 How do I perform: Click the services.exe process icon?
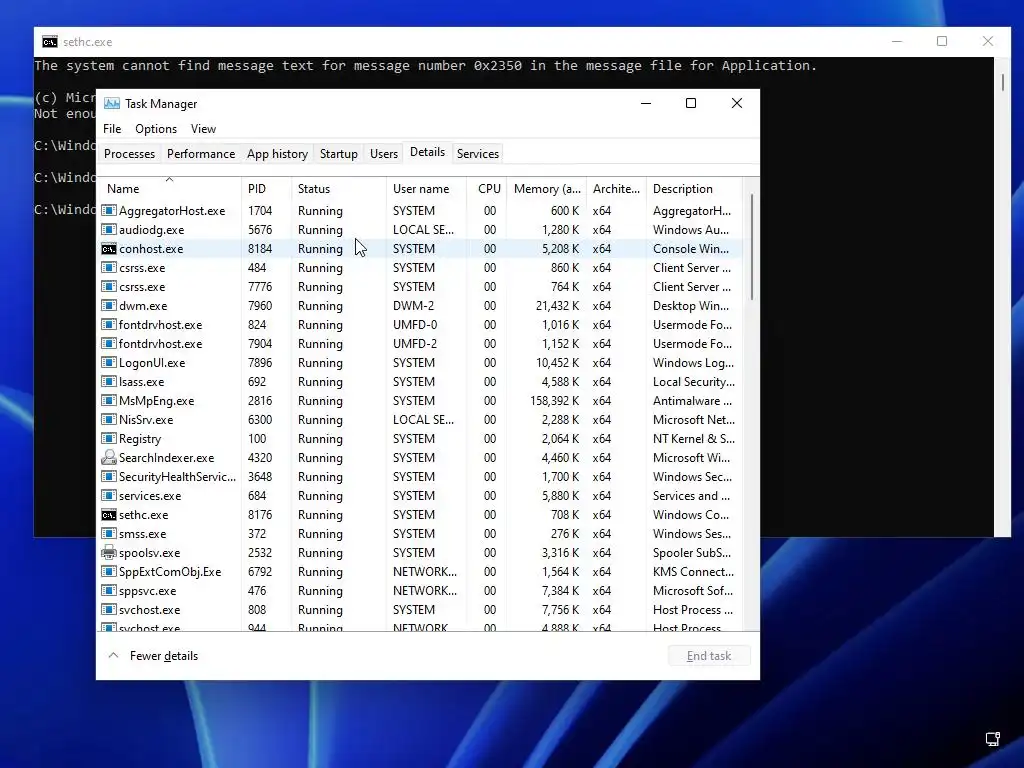[x=108, y=496]
